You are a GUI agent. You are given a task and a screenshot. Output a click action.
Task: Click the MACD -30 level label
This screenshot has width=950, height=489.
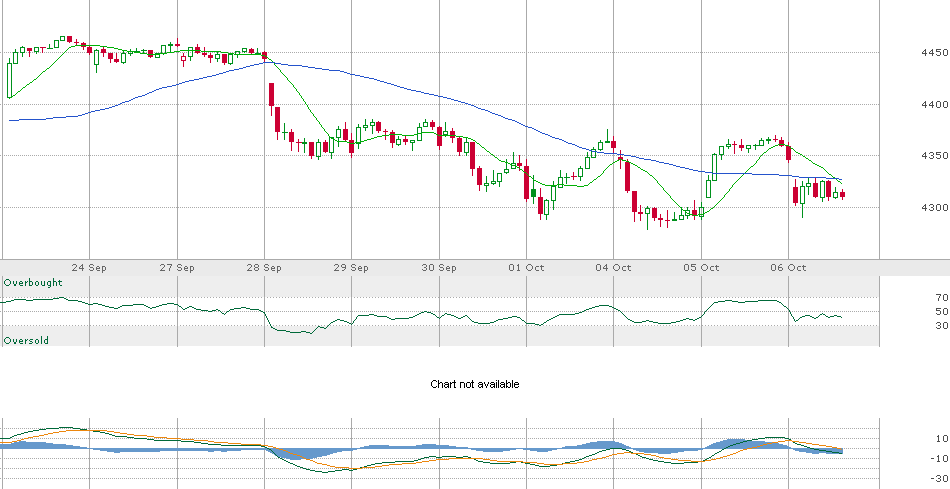(x=938, y=479)
